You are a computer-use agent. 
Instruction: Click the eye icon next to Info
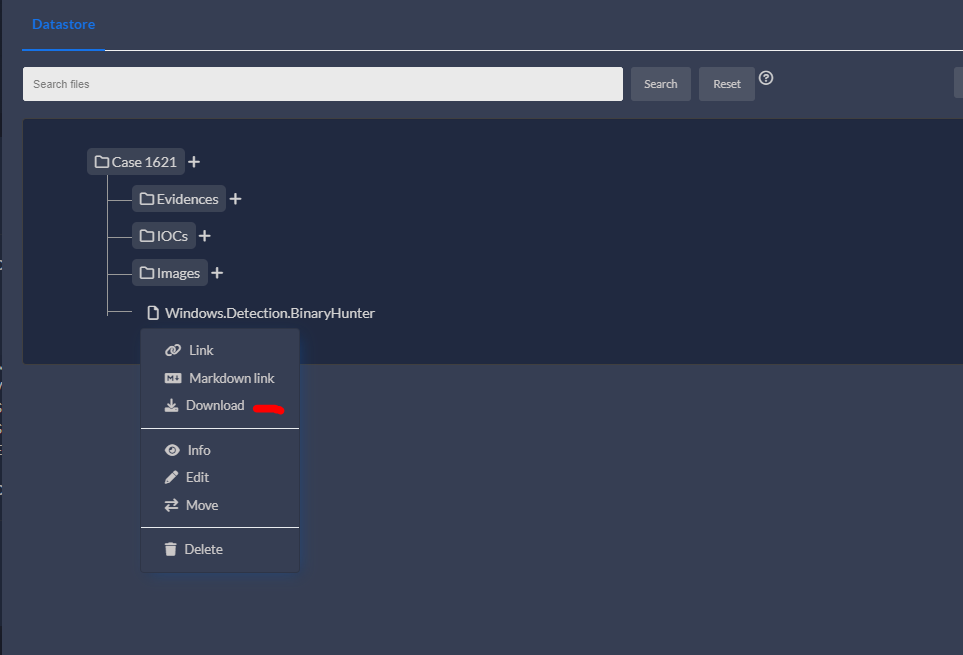pyautogui.click(x=172, y=450)
